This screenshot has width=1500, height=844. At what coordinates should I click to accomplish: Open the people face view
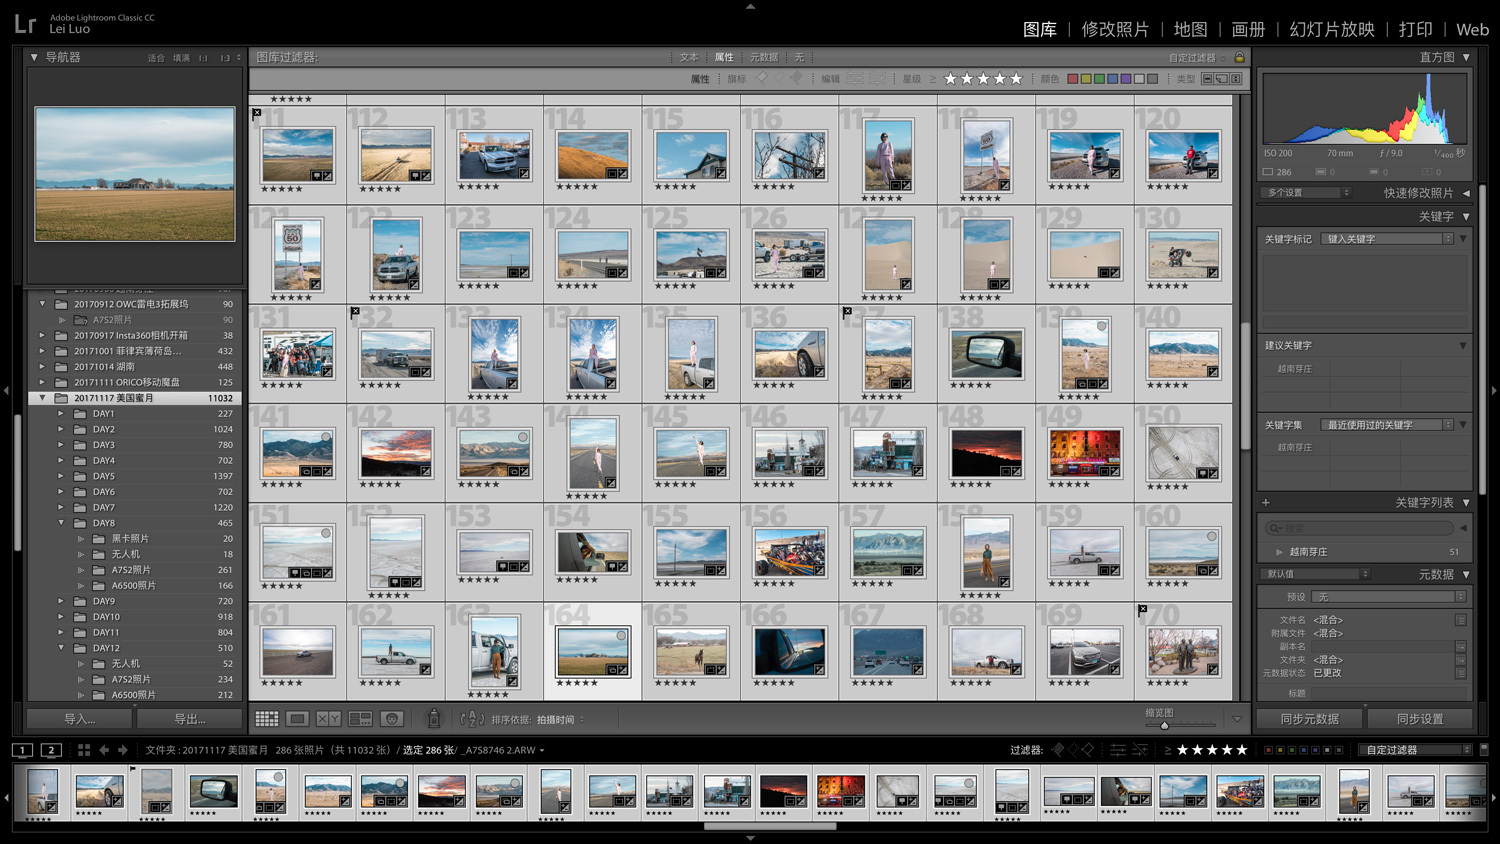(392, 719)
